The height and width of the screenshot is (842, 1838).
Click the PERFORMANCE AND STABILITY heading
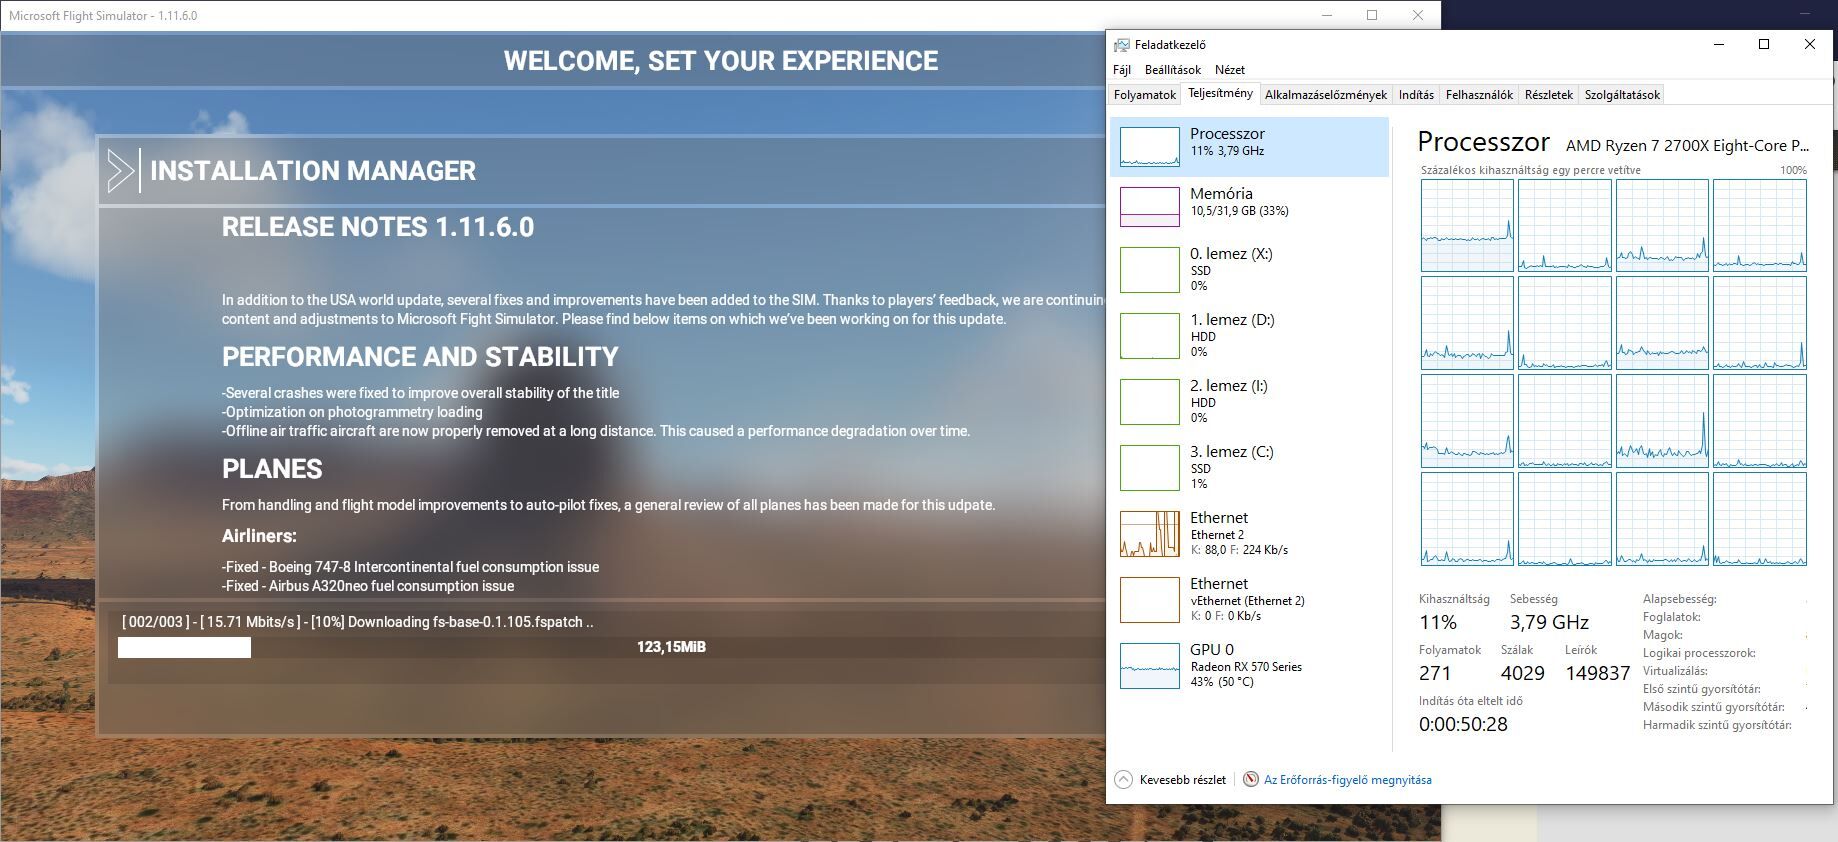420,357
